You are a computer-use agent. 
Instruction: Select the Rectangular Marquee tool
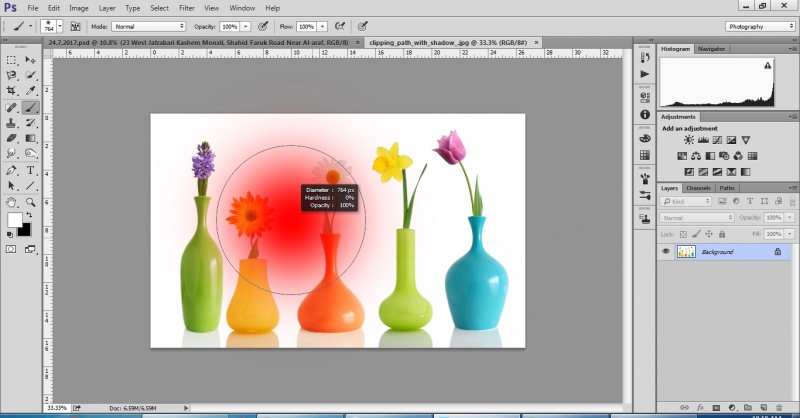[11, 59]
